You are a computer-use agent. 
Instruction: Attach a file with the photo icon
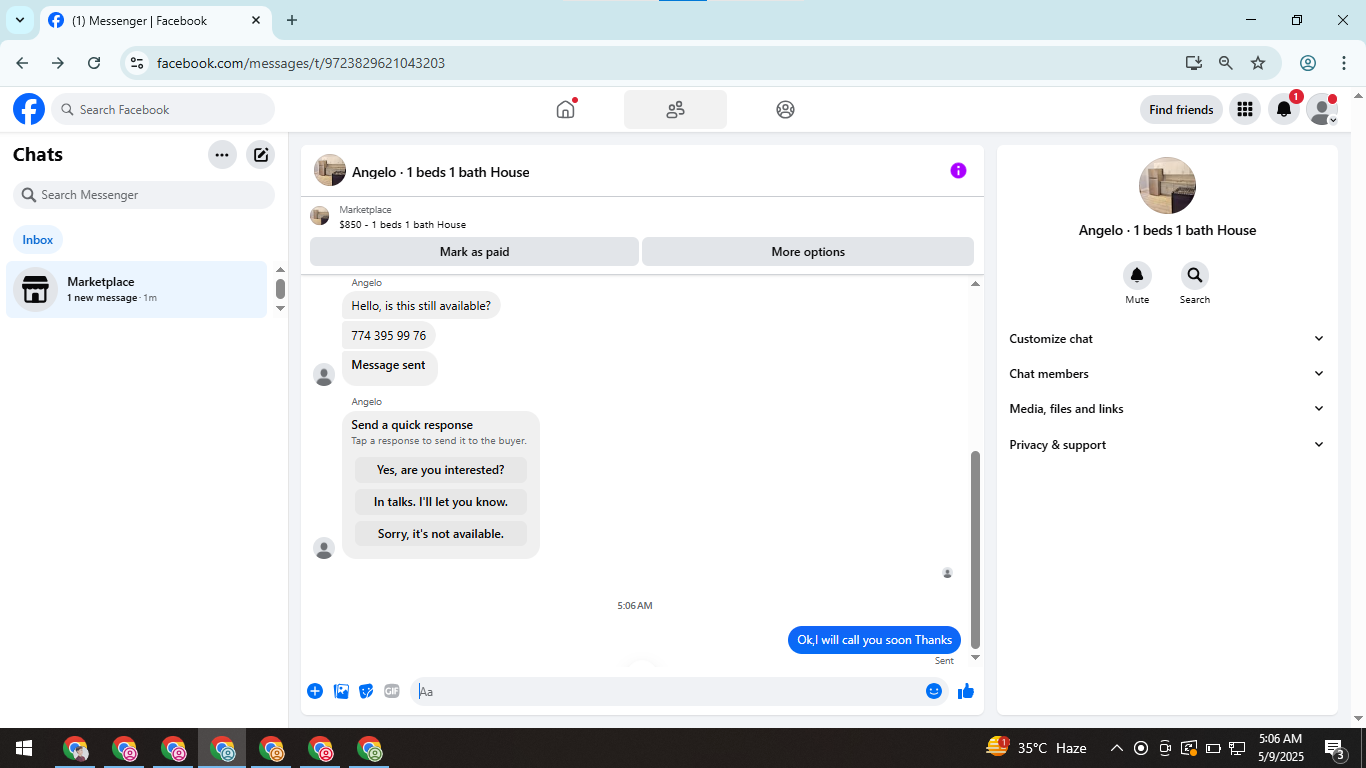pyautogui.click(x=342, y=691)
